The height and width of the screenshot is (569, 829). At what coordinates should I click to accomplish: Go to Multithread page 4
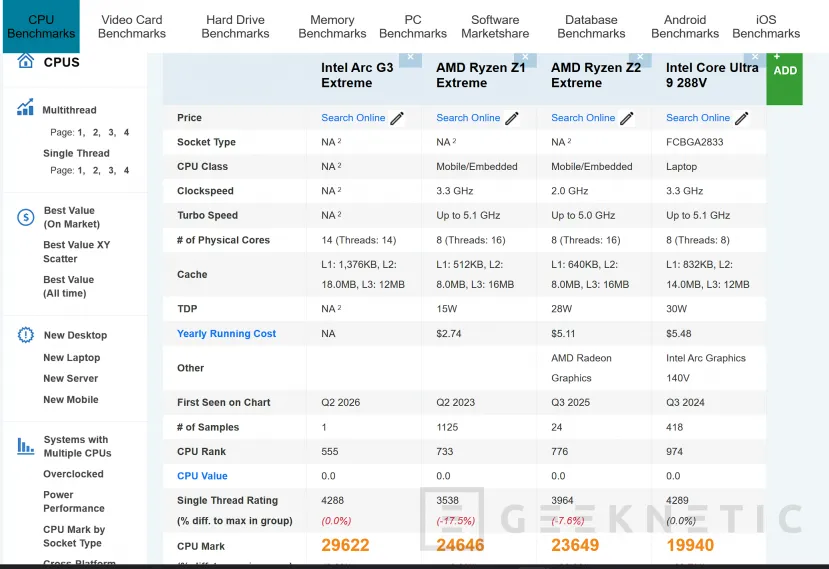(x=126, y=133)
